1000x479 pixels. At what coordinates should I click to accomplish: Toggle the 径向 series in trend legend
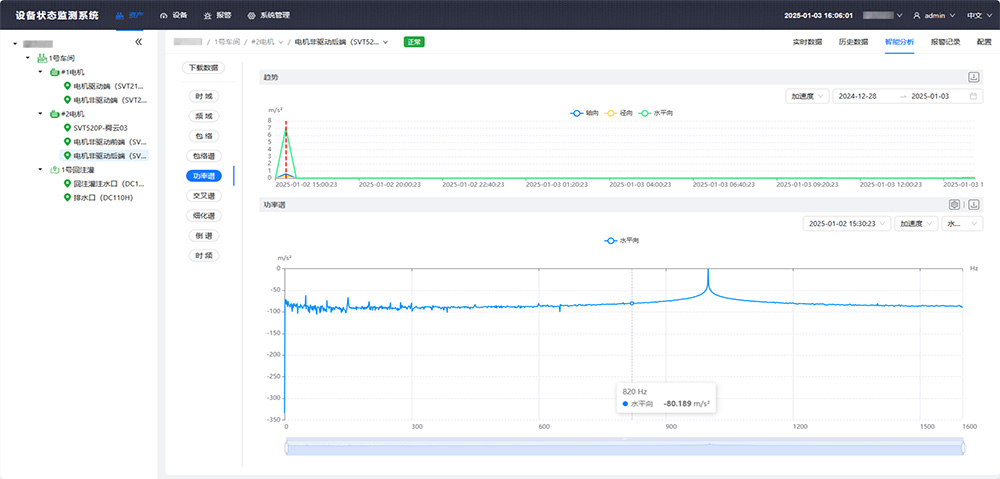618,113
